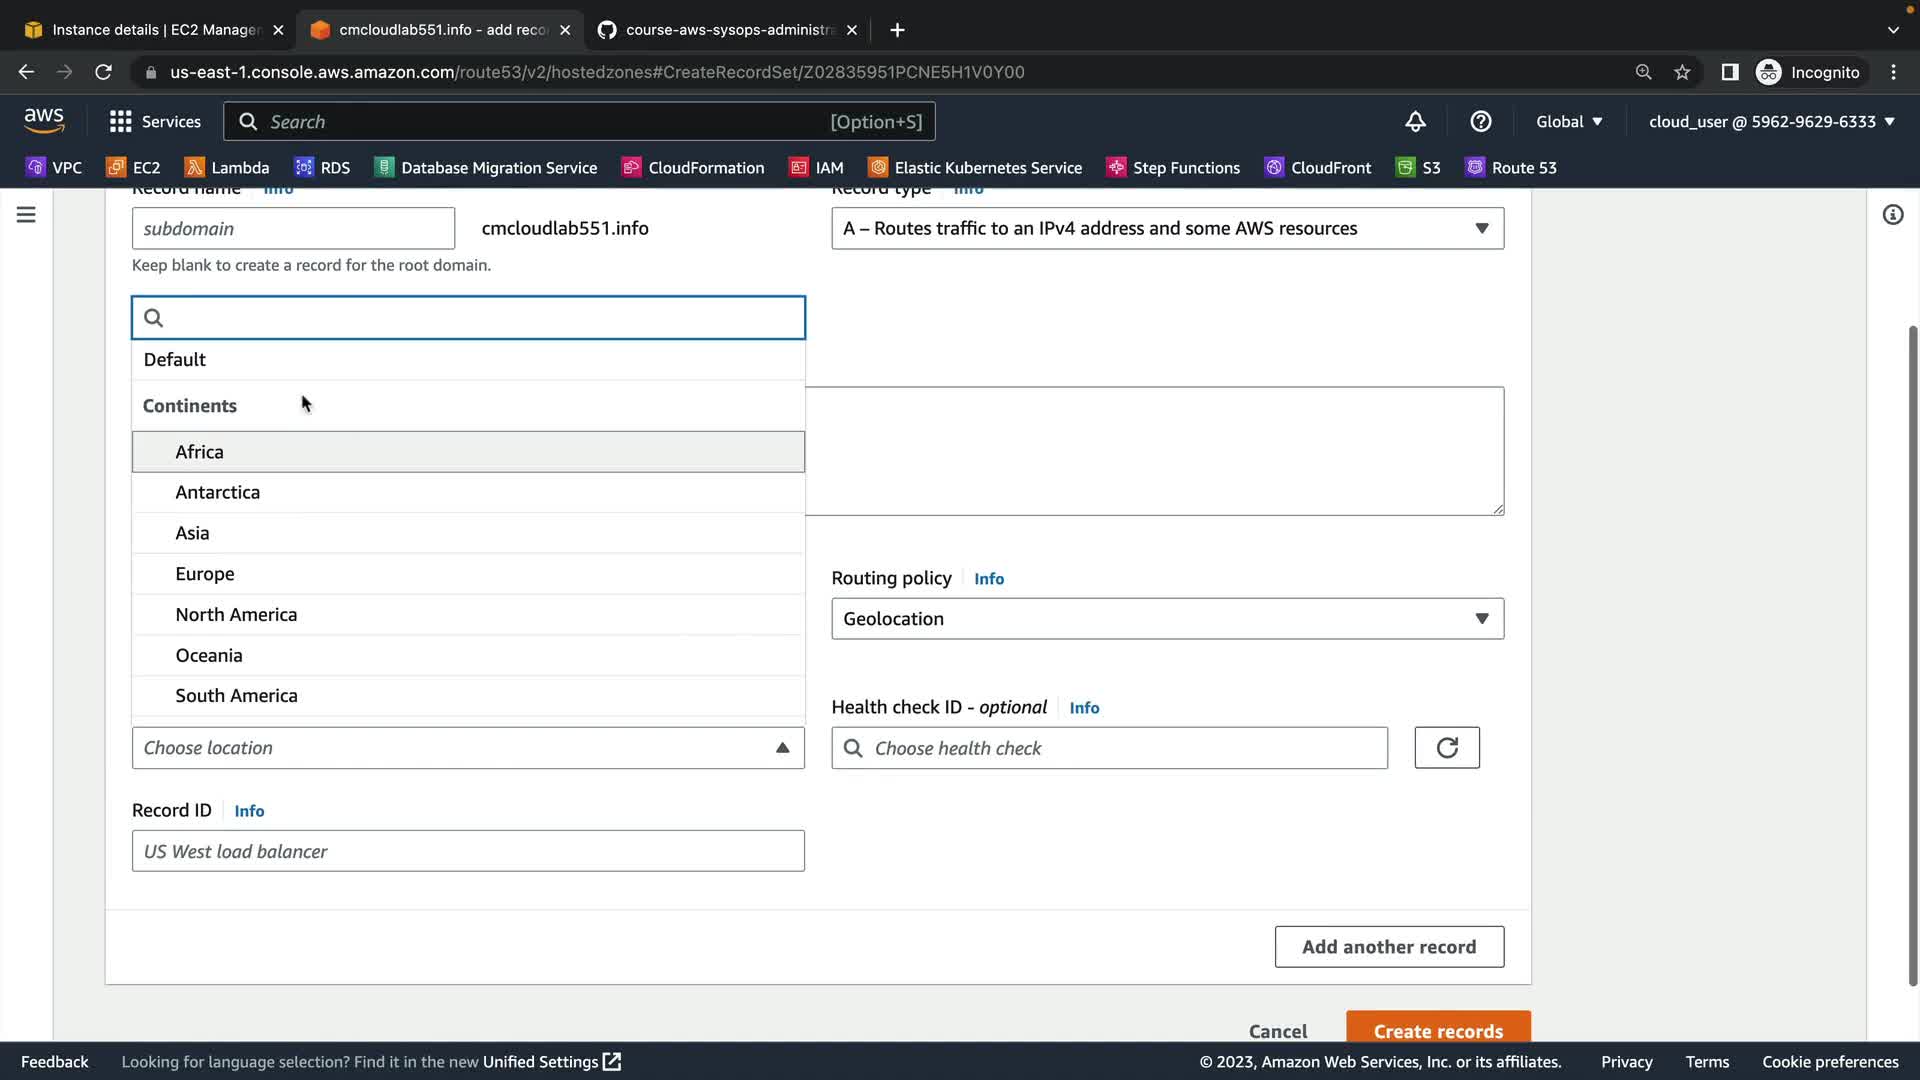Choose the Default location option
This screenshot has width=1920, height=1080.
[175, 360]
